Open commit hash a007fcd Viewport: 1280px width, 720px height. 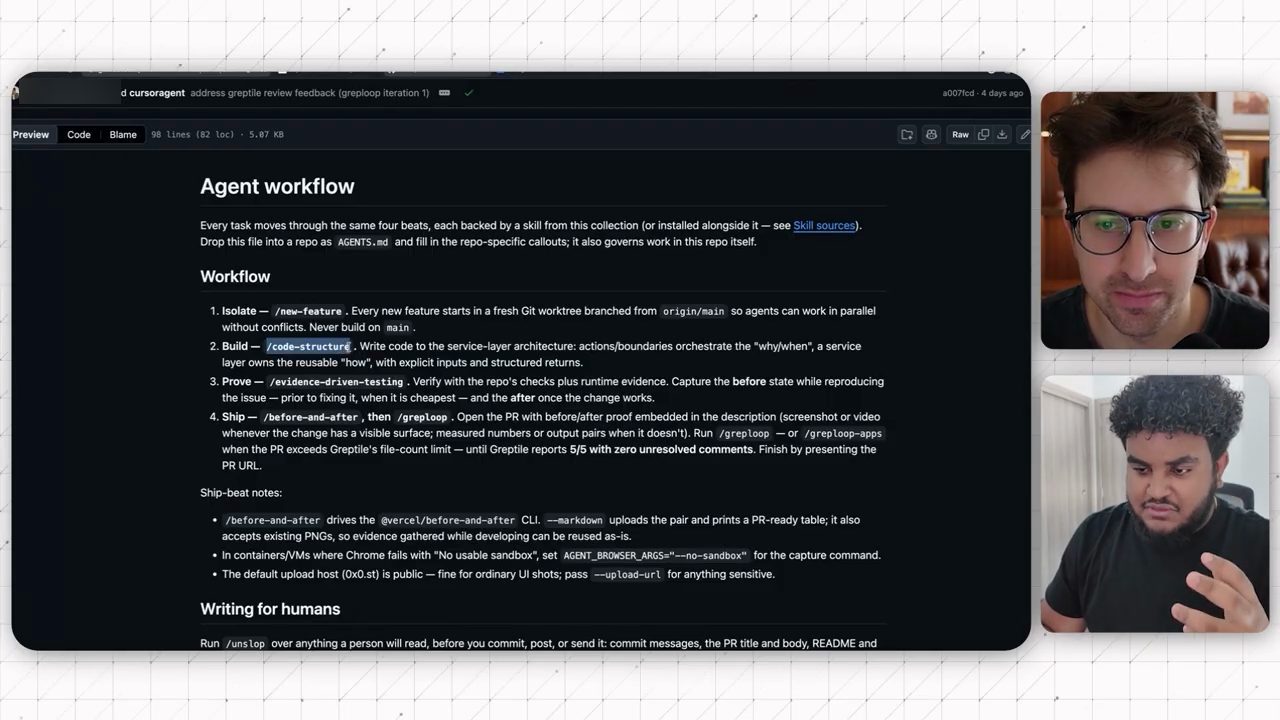[958, 93]
